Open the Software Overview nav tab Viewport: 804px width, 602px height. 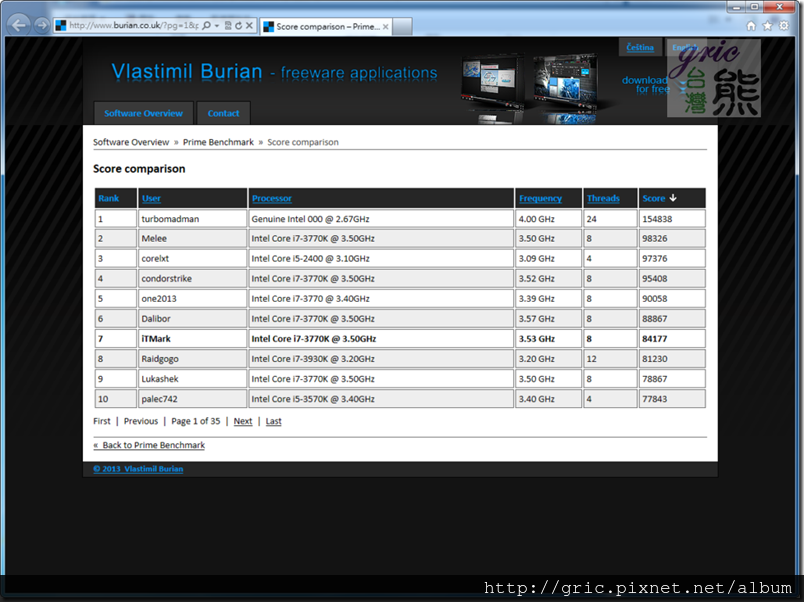point(144,113)
